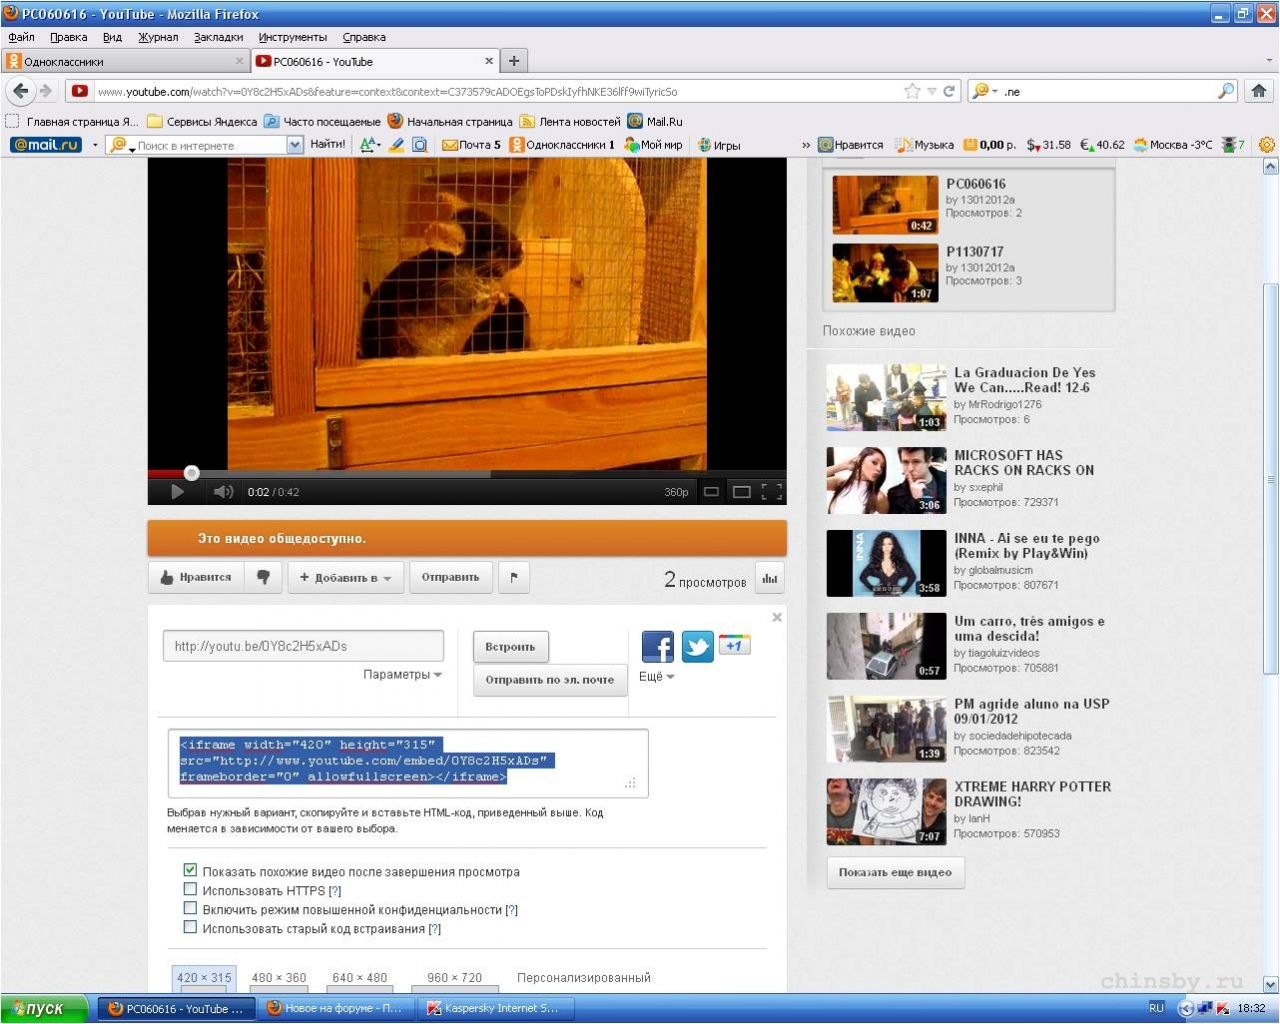The image size is (1280, 1024).
Task: Reload the page with refresh icon
Action: (x=949, y=91)
